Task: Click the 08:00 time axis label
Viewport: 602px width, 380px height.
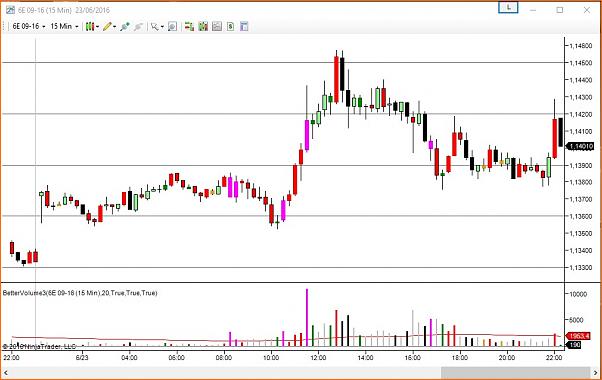Action: tap(224, 357)
